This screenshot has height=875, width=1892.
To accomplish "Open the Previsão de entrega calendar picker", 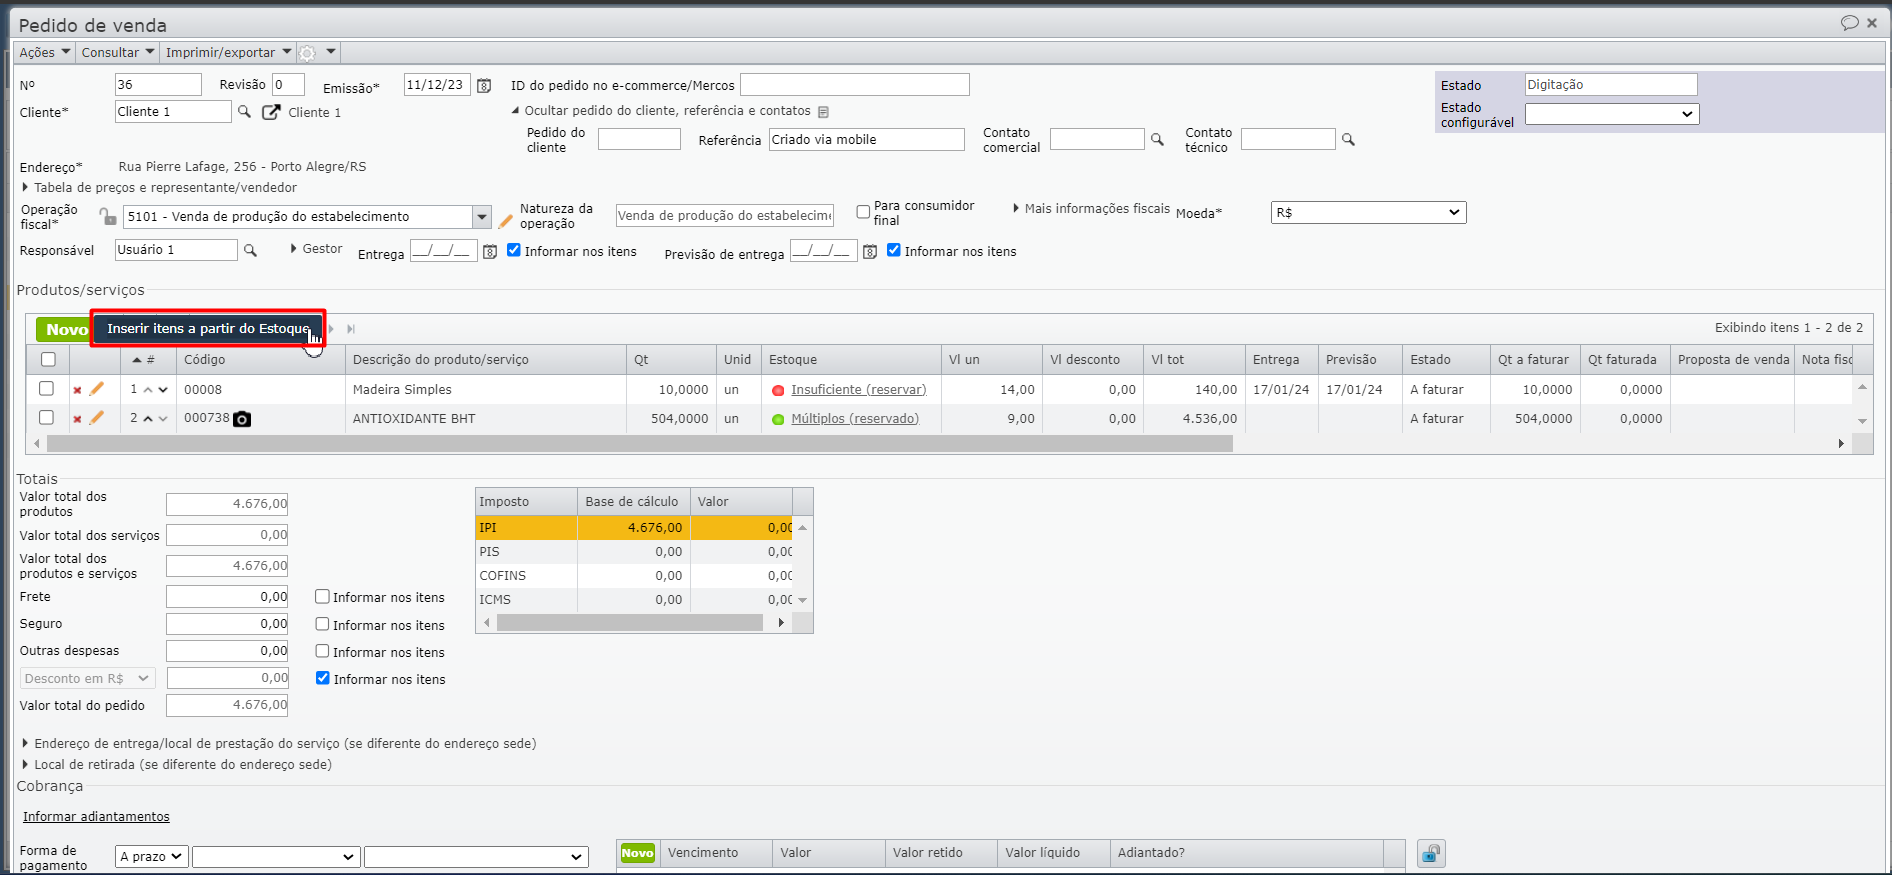I will tap(870, 252).
